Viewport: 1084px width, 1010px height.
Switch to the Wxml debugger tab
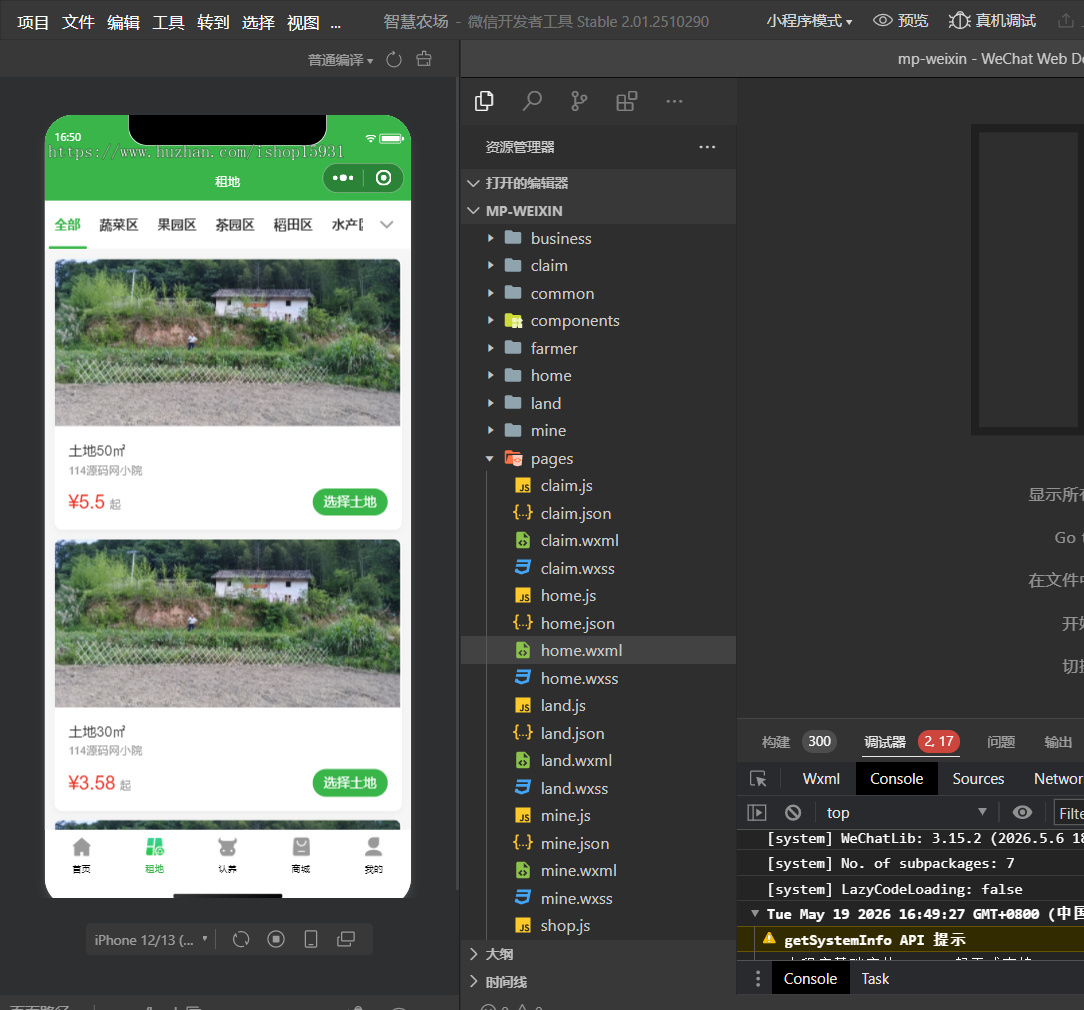point(821,778)
